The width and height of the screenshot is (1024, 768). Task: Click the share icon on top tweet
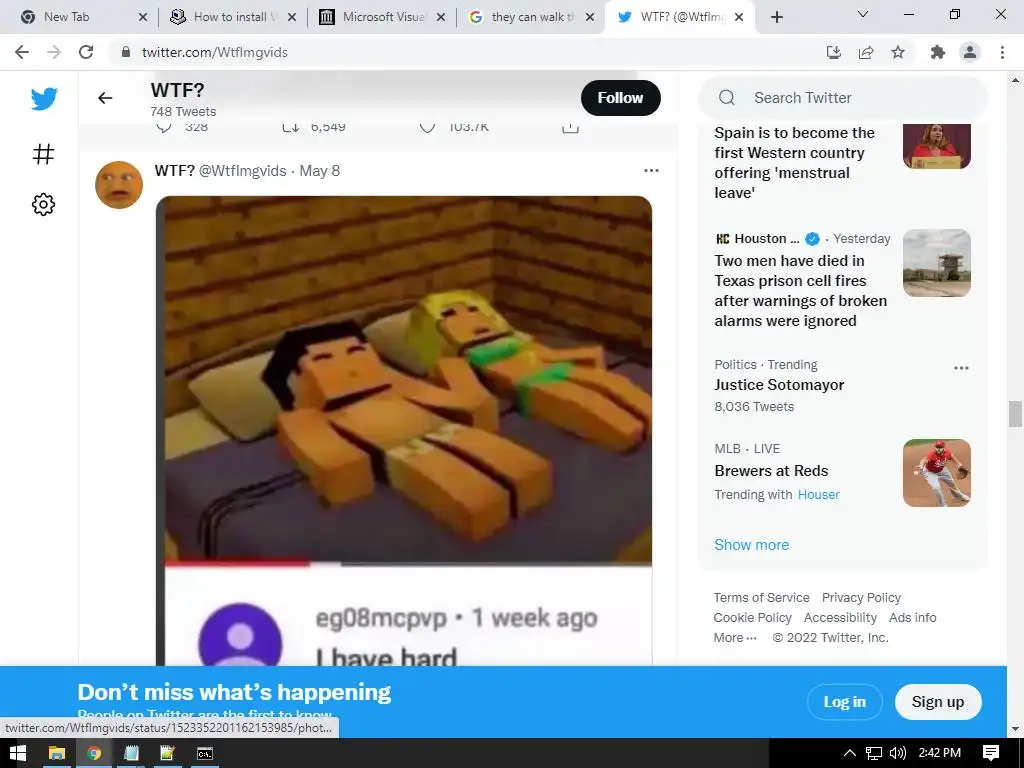(570, 127)
